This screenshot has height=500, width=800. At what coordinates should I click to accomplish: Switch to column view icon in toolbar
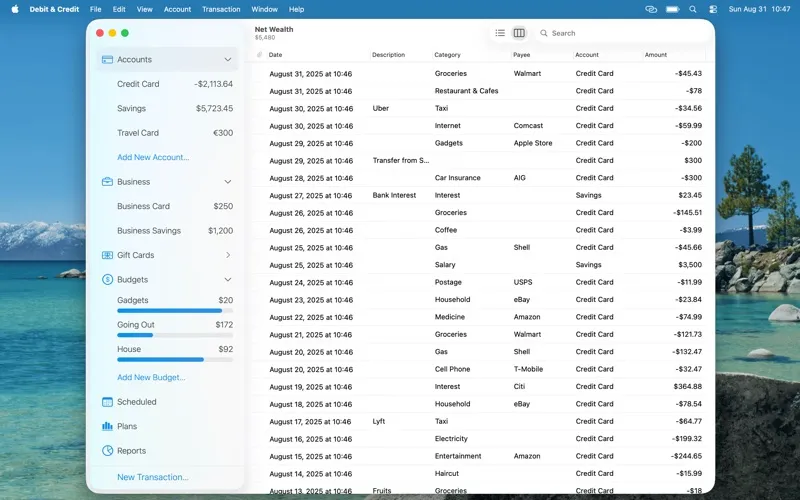coord(519,33)
